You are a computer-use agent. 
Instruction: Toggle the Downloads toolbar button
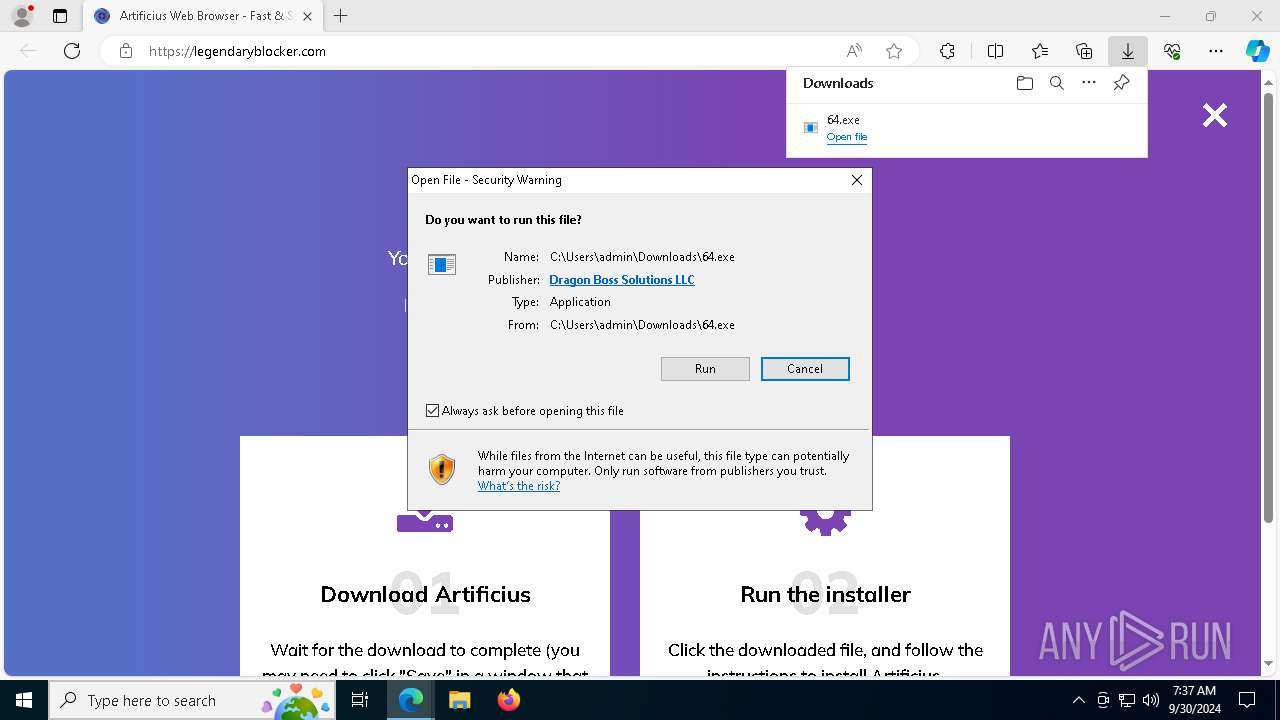click(1127, 51)
